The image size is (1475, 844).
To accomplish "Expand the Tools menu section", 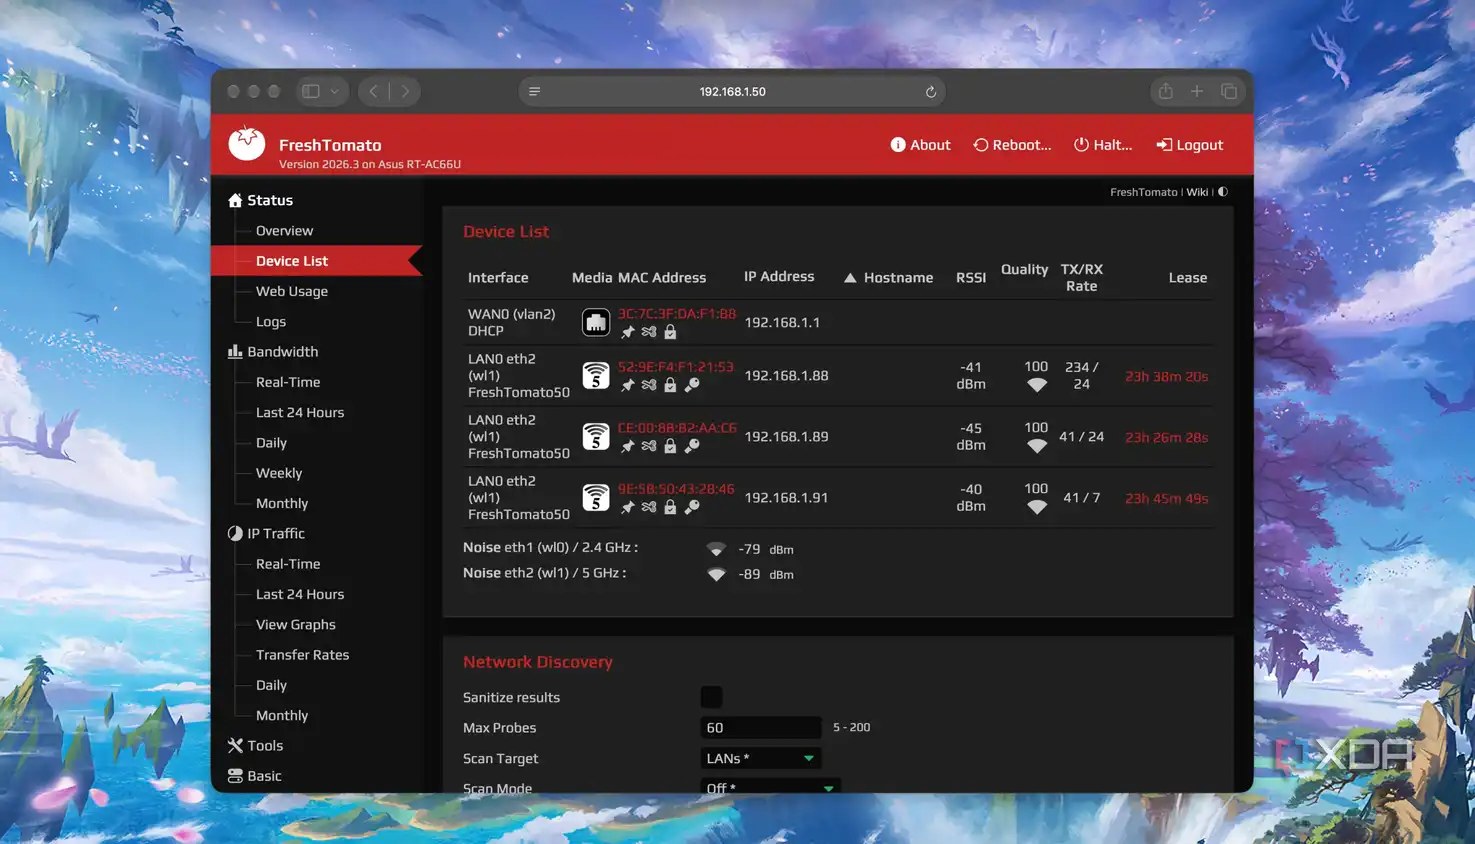I will 255,746.
